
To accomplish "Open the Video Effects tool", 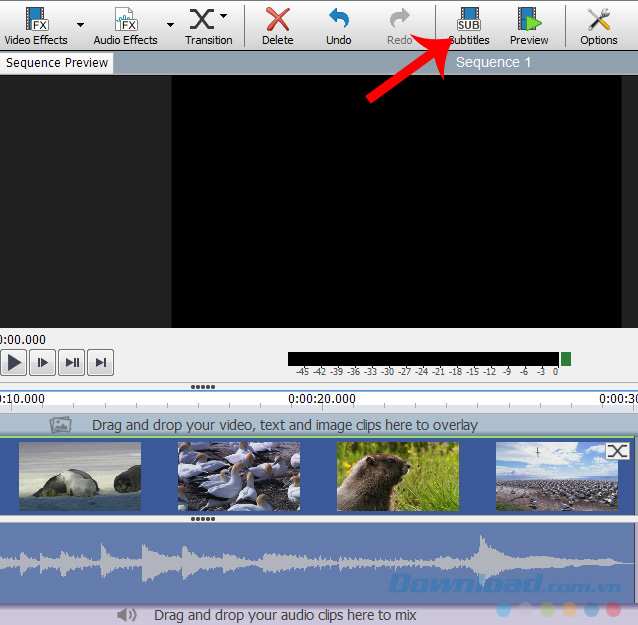I will [36, 25].
